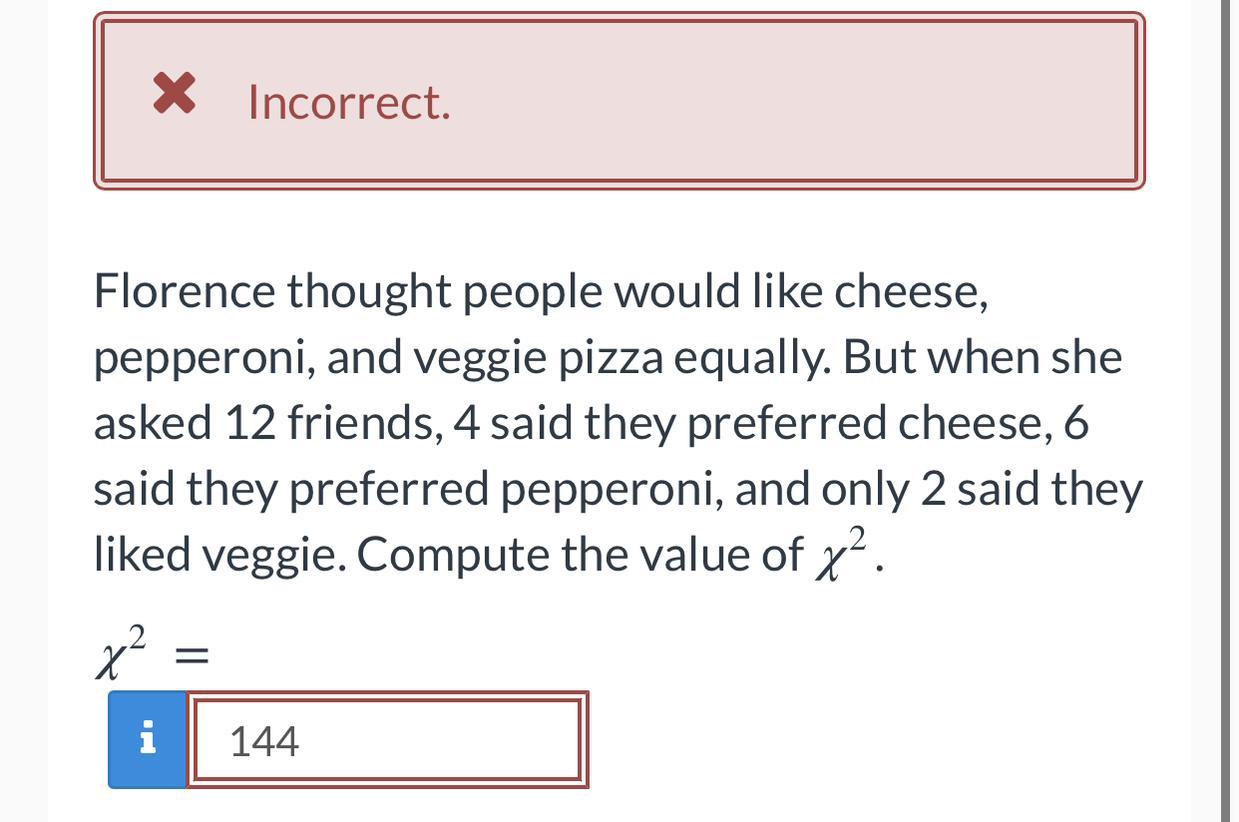
Task: Click the chi-squared label above the answer box
Action: 121,654
